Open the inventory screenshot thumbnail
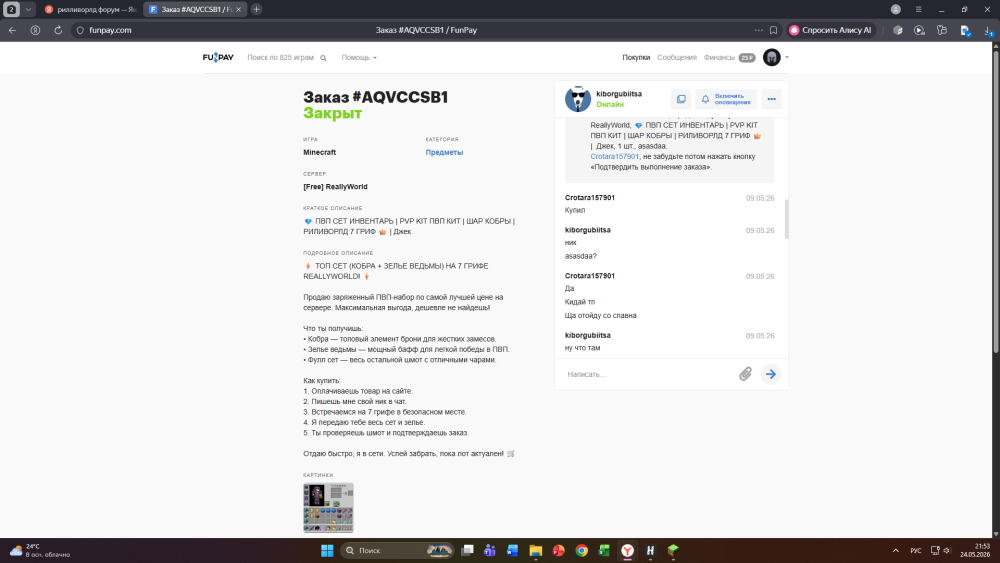The image size is (1000, 563). 328,508
